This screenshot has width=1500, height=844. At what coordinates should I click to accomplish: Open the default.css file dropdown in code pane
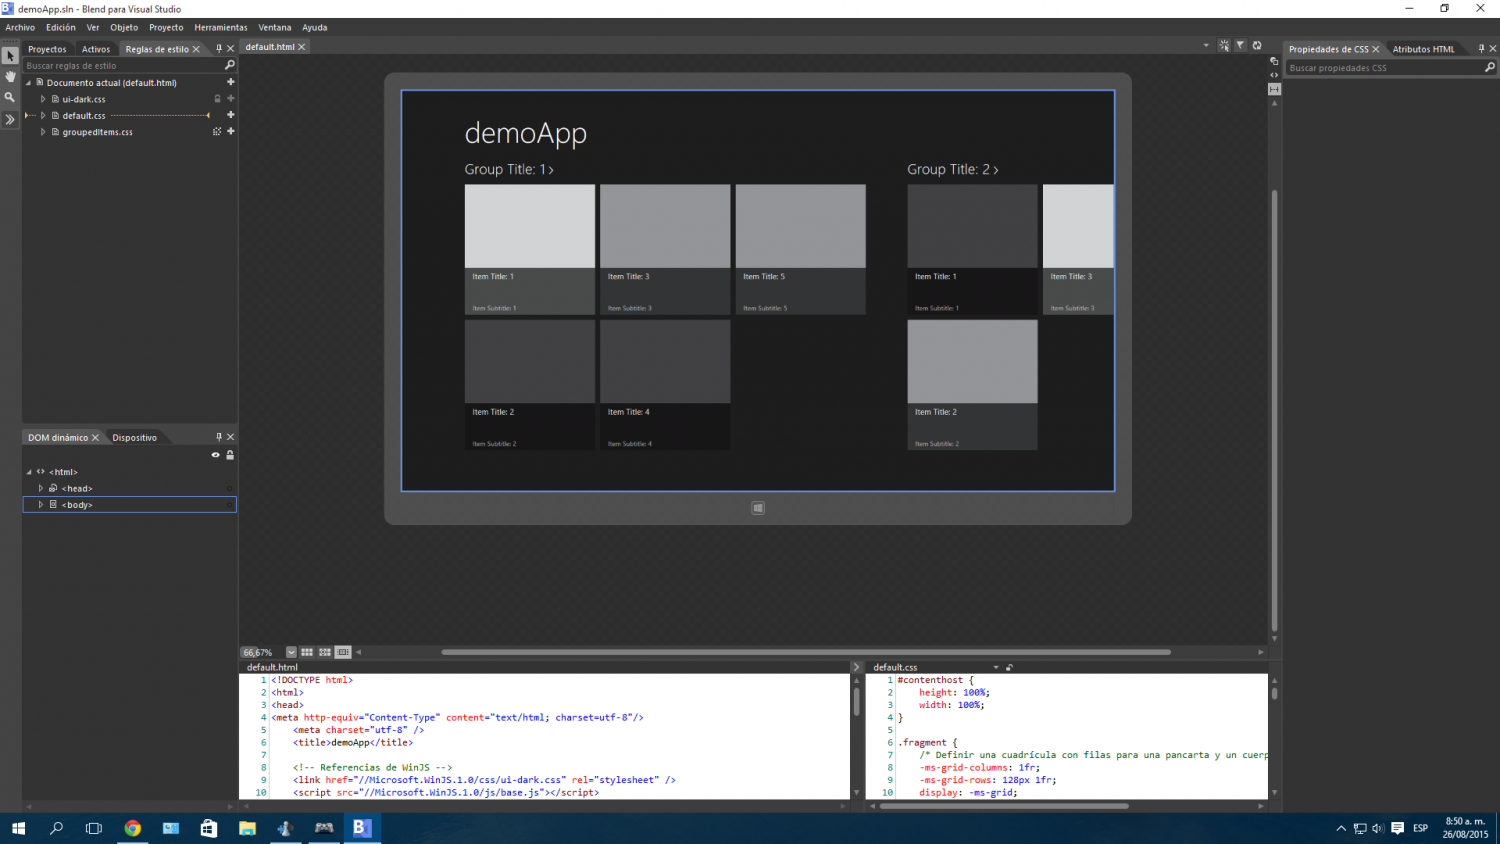(x=996, y=667)
